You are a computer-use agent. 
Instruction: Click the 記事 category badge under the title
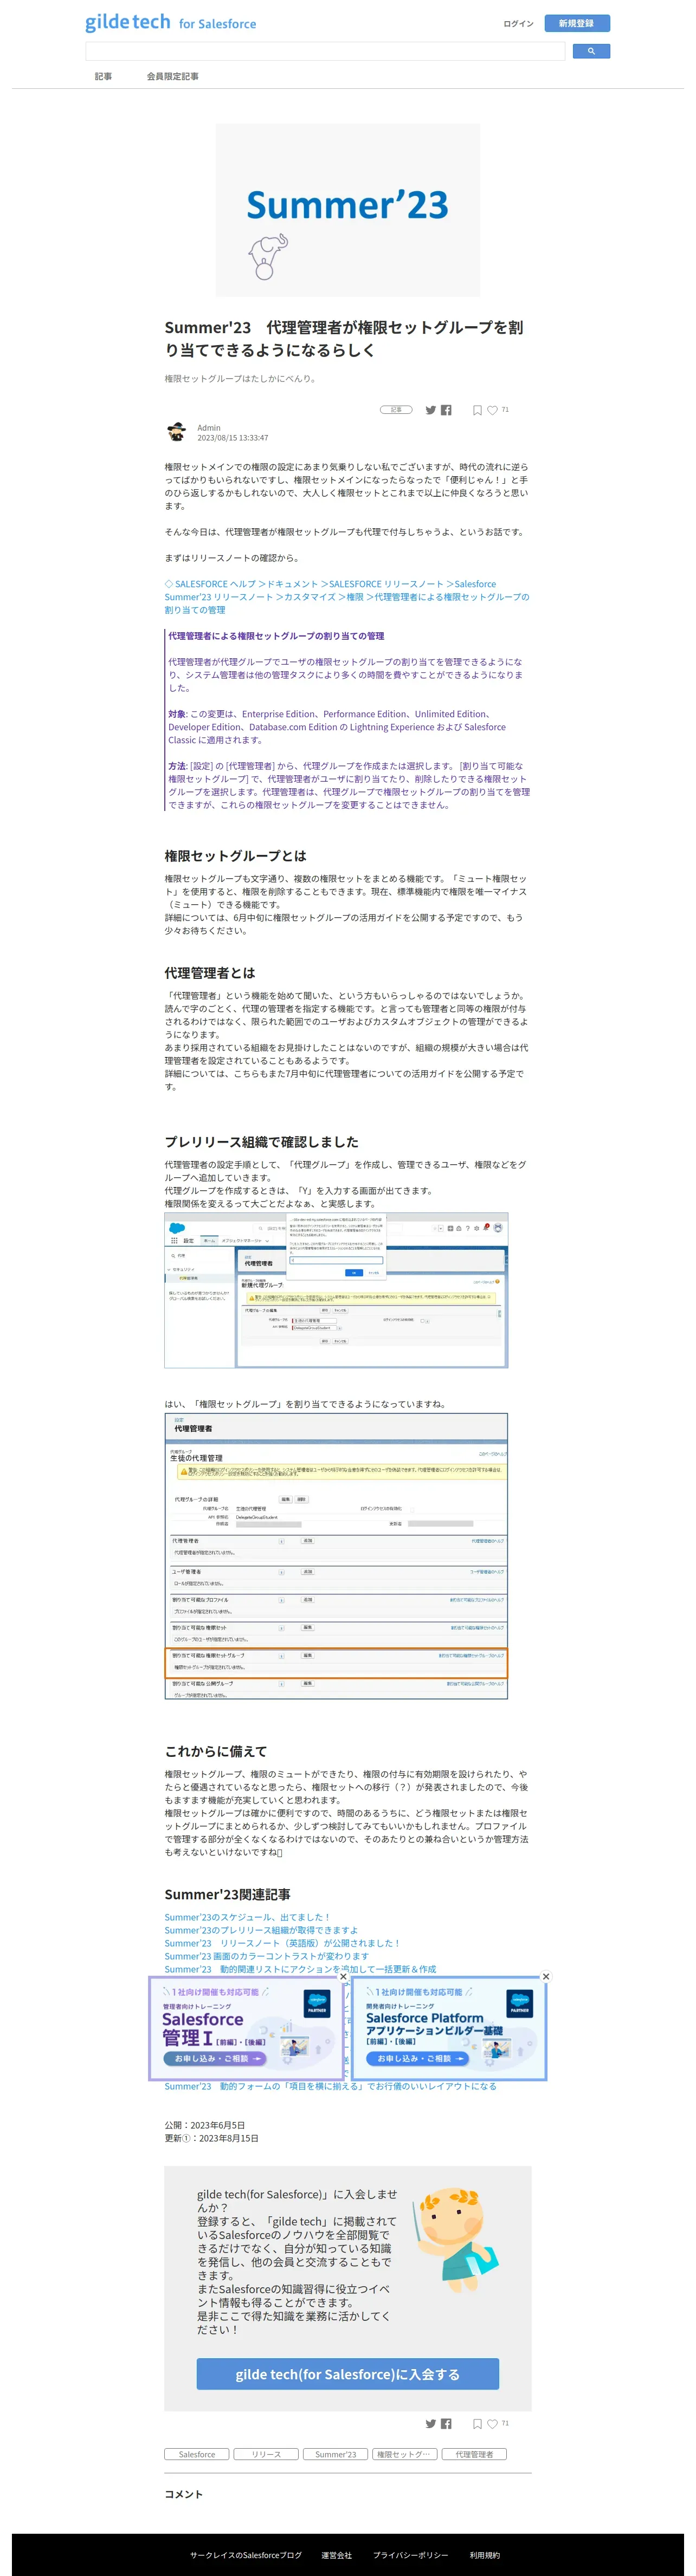[x=396, y=410]
